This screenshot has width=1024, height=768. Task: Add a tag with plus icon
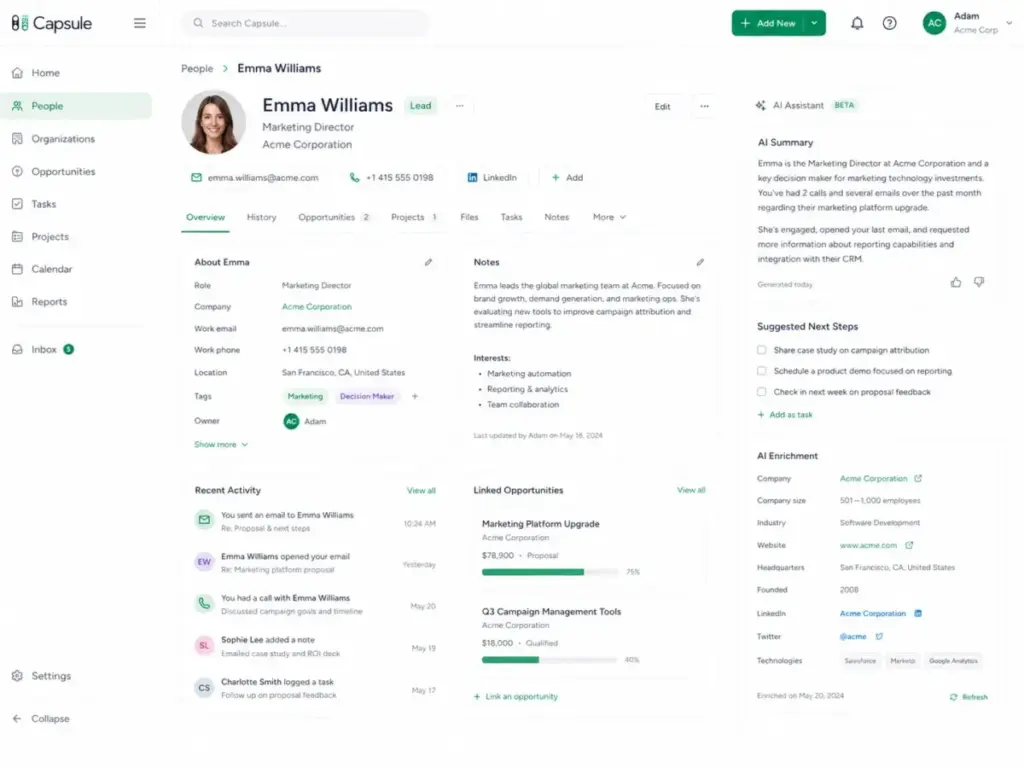(x=415, y=396)
